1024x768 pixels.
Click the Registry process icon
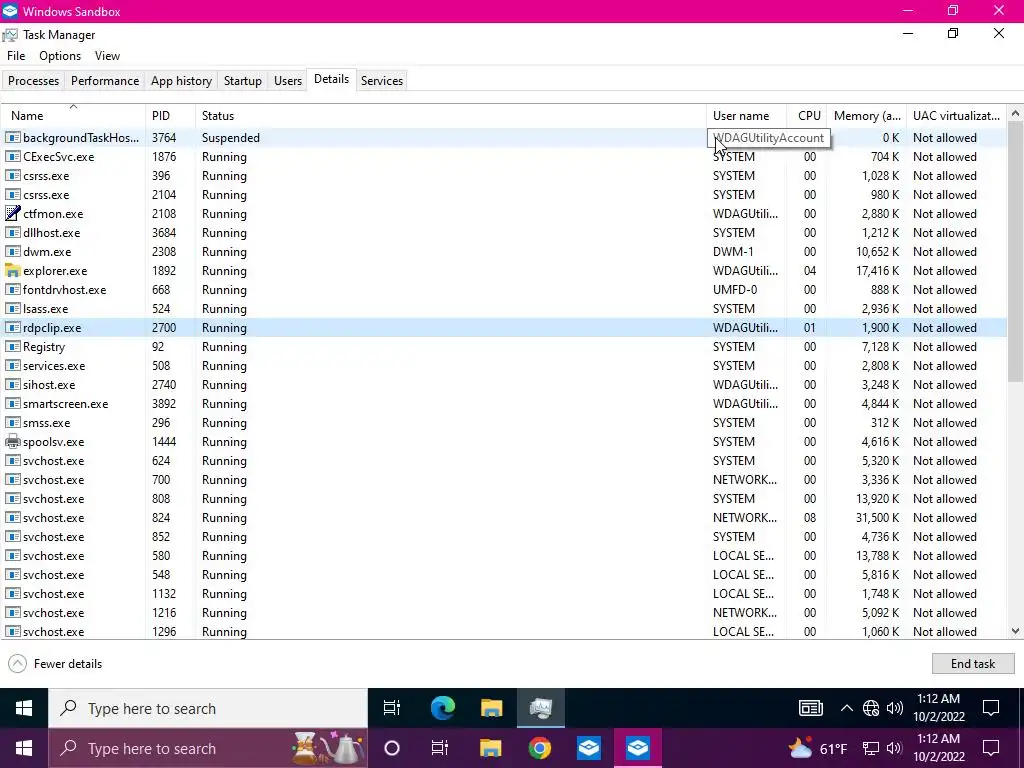[12, 347]
